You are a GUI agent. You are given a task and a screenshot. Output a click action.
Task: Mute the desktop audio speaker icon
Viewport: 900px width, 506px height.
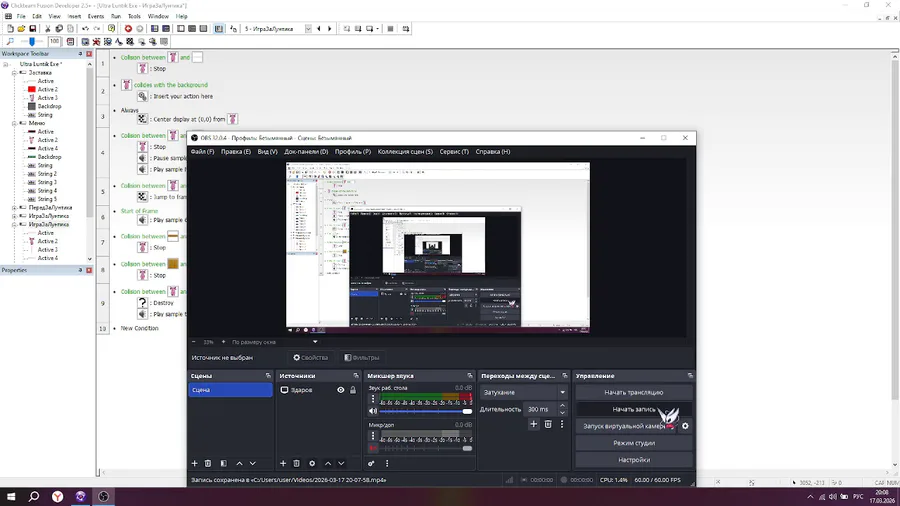tap(373, 411)
